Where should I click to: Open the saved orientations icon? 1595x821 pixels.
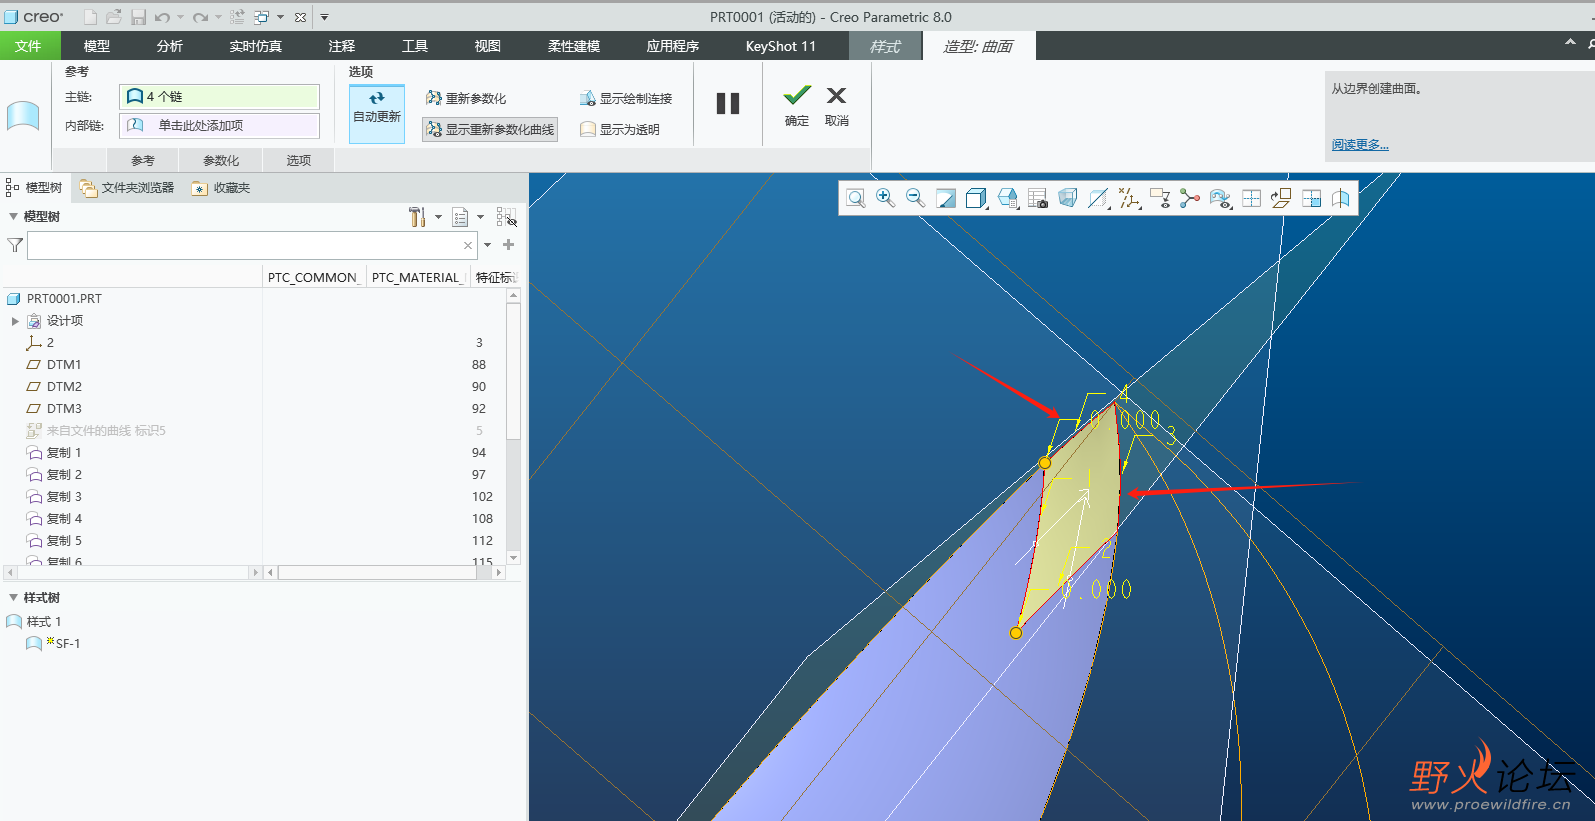pyautogui.click(x=1008, y=198)
